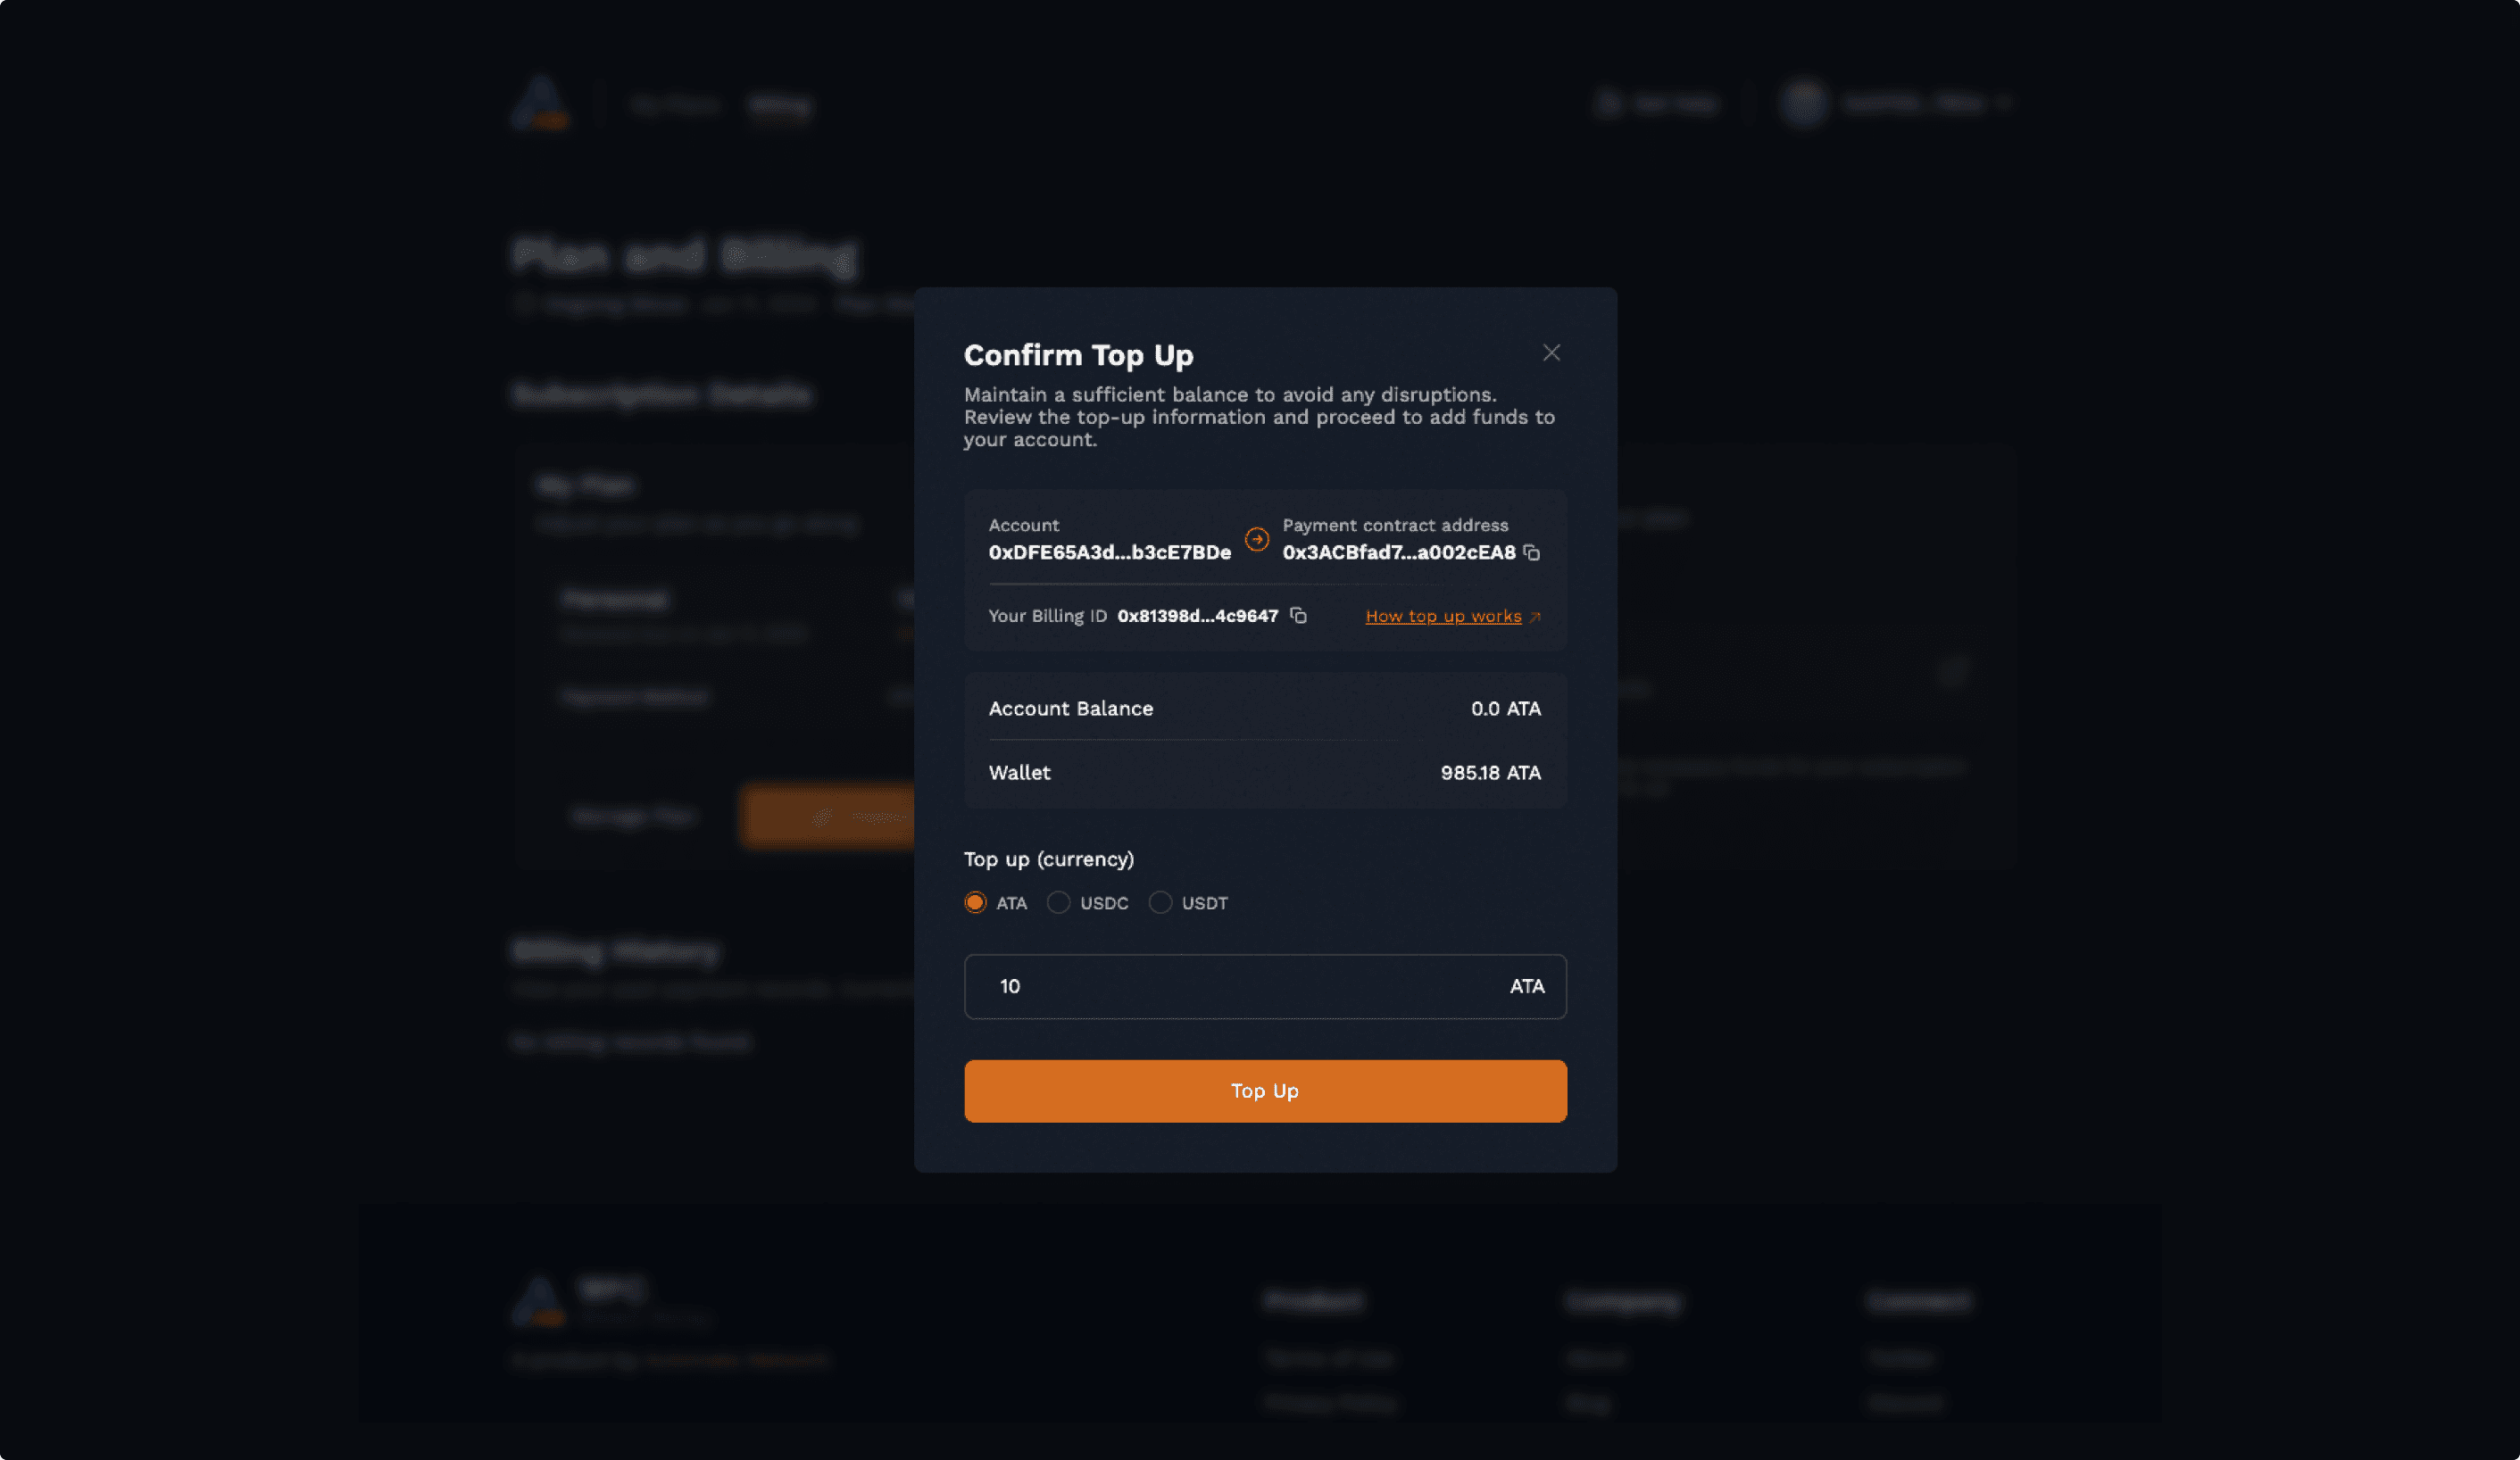This screenshot has height=1460, width=2520.
Task: Copy the Billing ID
Action: point(1298,616)
